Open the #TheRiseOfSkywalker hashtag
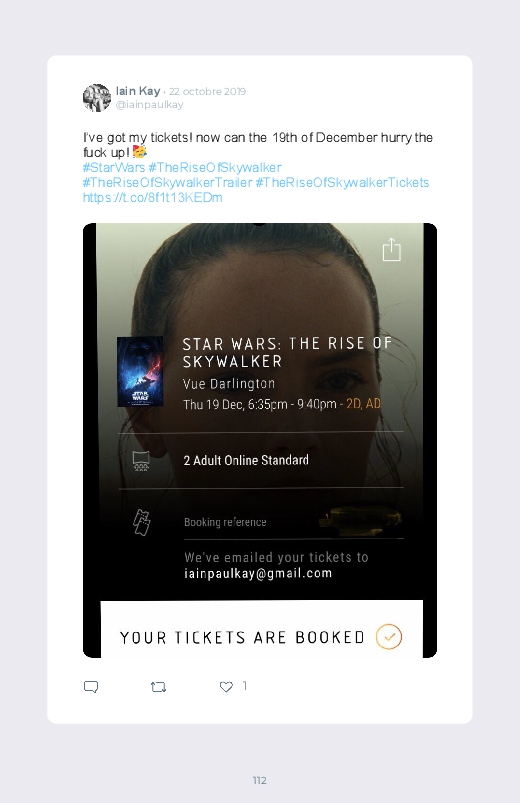This screenshot has height=803, width=520. point(215,167)
